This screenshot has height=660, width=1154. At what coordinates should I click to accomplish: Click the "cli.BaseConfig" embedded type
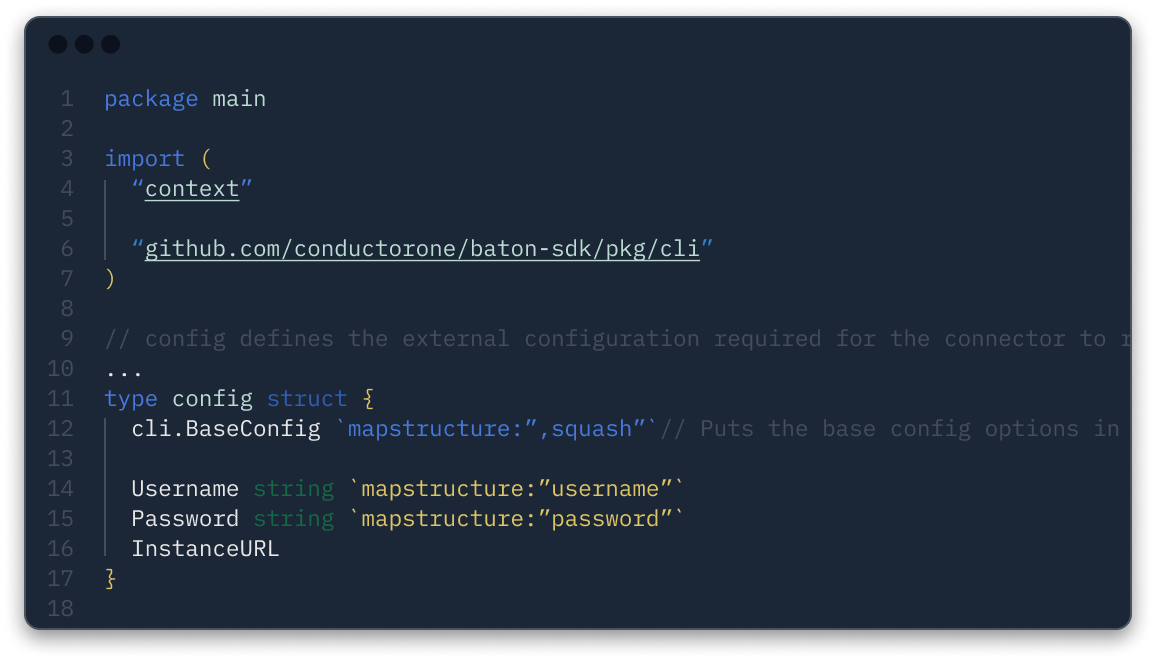(226, 429)
